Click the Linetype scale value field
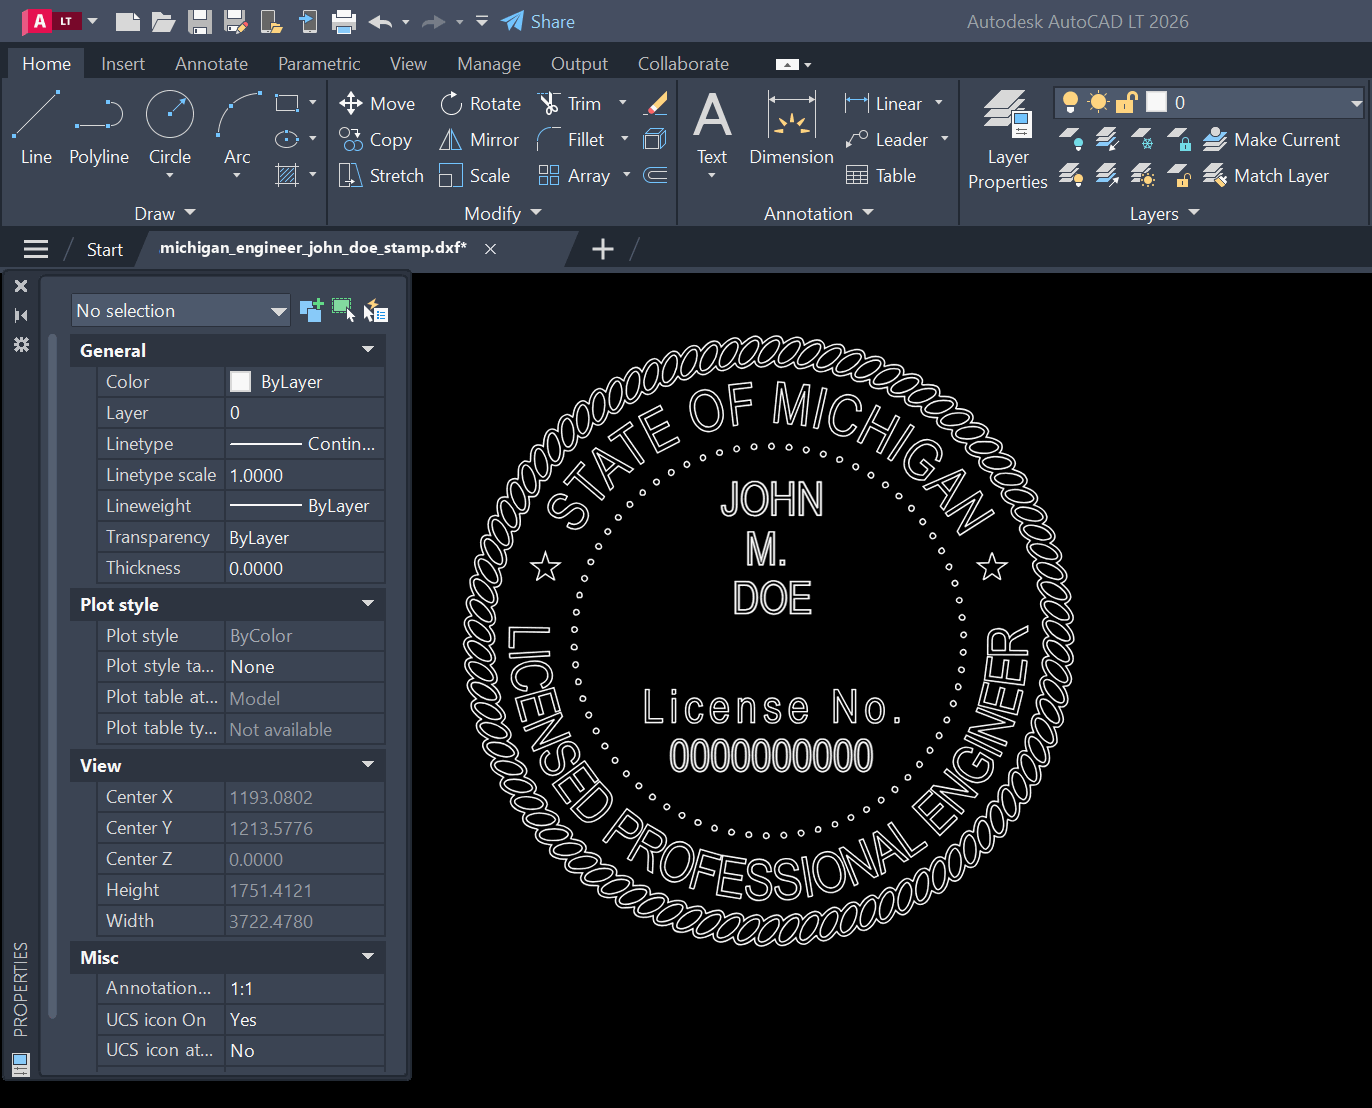Screen dimensions: 1372x1108 305,475
